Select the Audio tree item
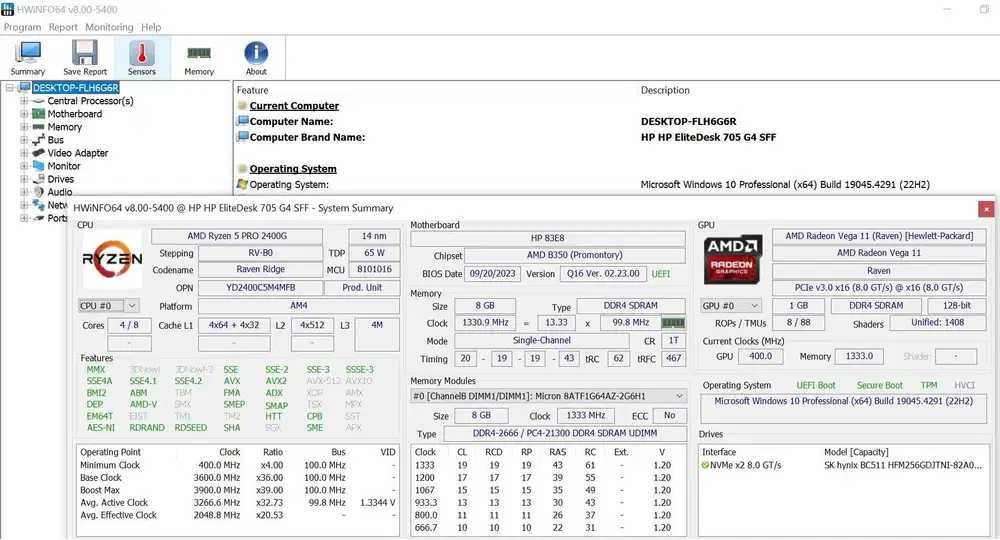 pos(60,192)
